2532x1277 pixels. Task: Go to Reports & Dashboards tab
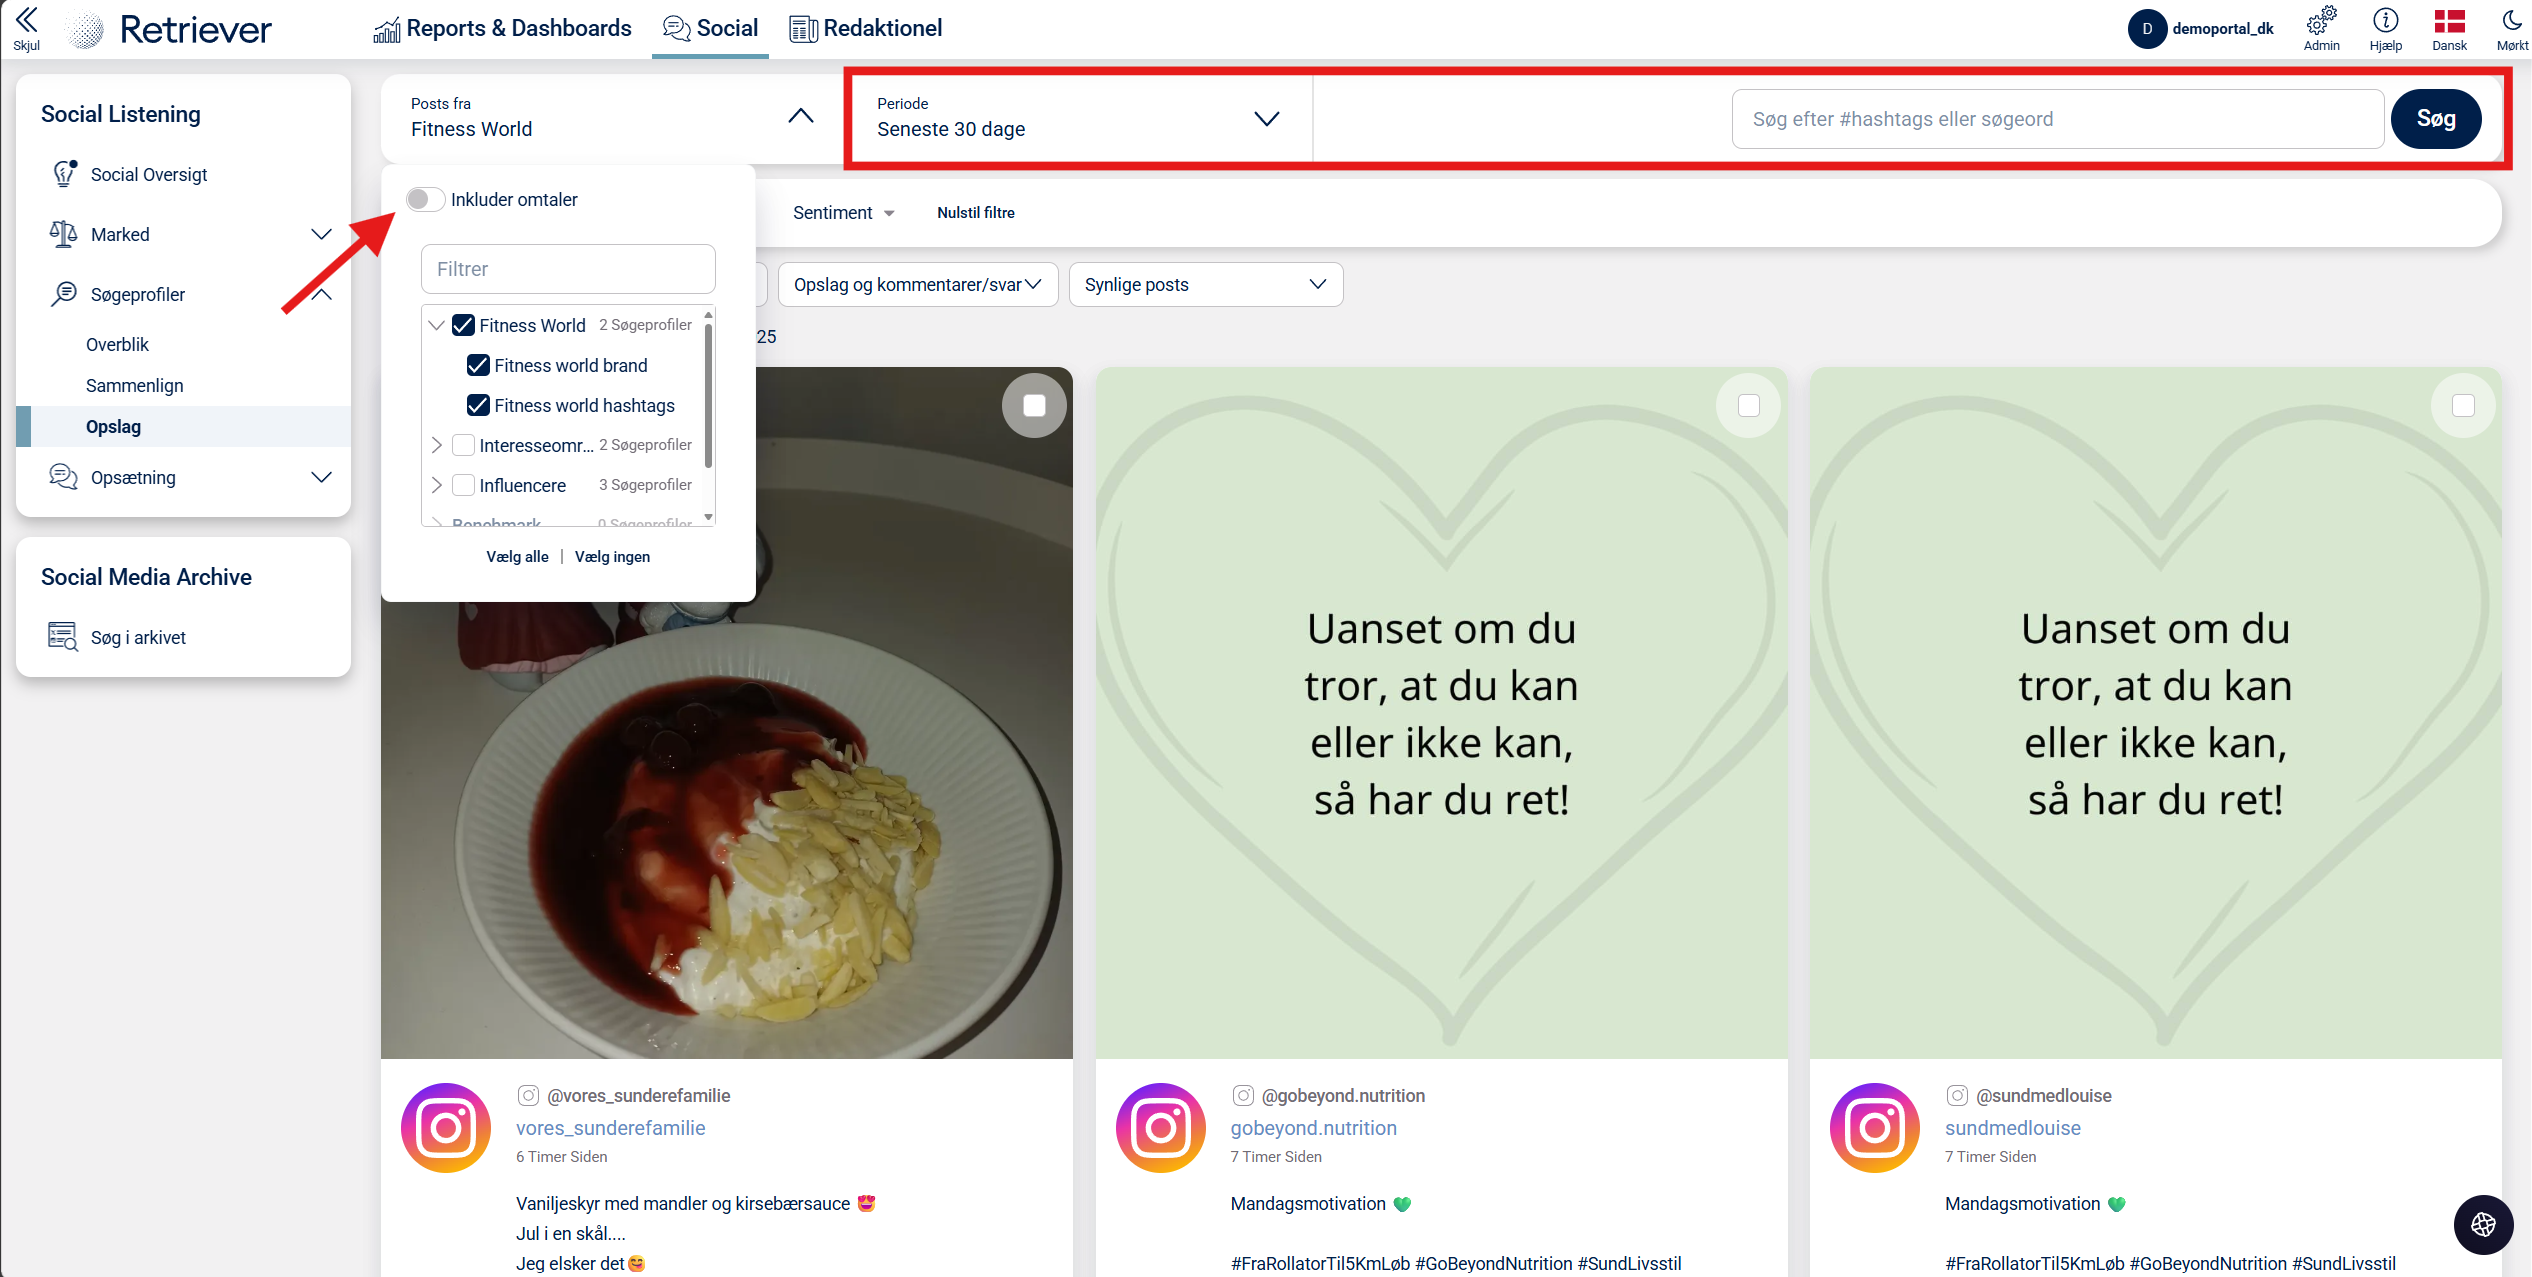pyautogui.click(x=503, y=29)
